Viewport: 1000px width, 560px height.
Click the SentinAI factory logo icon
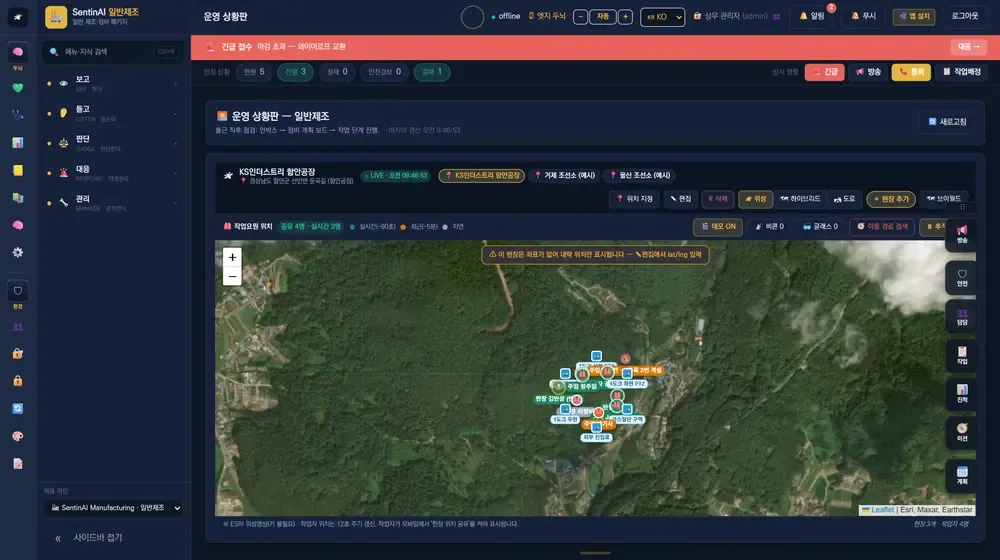click(55, 17)
